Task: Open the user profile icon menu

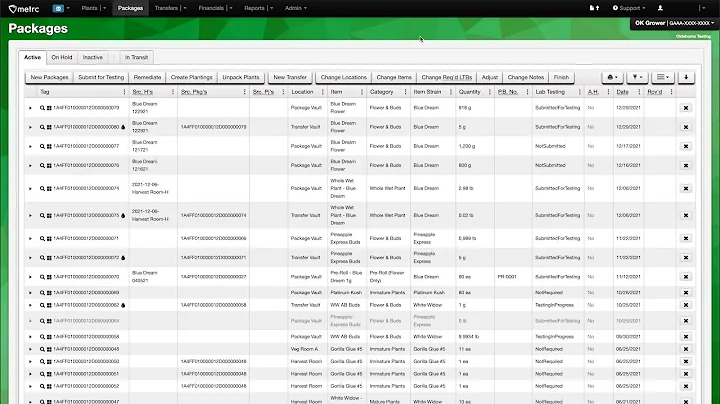Action: (660, 8)
